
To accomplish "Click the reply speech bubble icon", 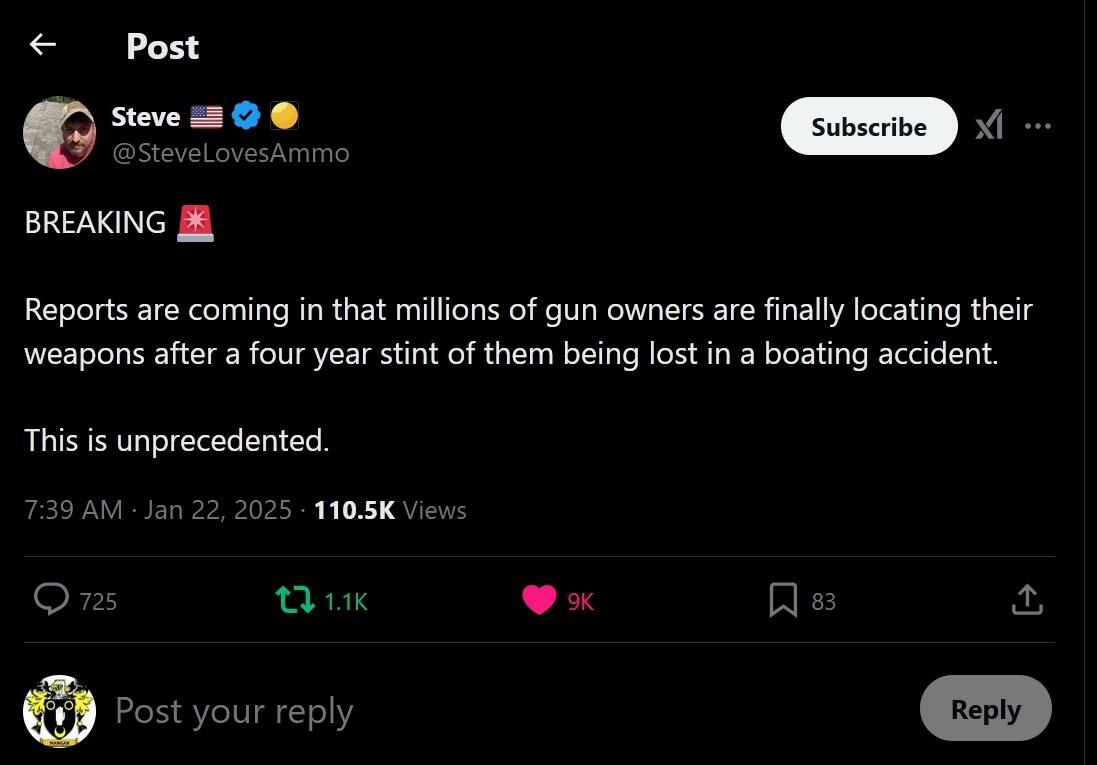I will point(51,600).
